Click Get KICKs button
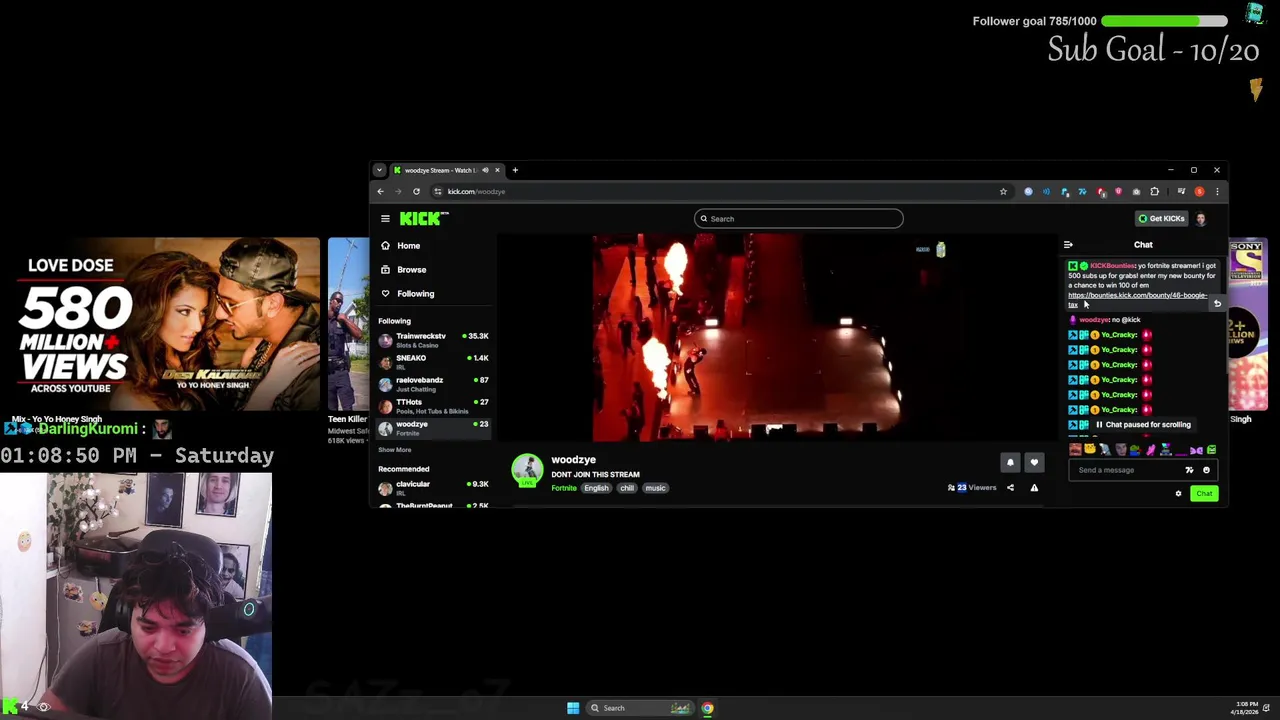The height and width of the screenshot is (720, 1280). 1161,219
